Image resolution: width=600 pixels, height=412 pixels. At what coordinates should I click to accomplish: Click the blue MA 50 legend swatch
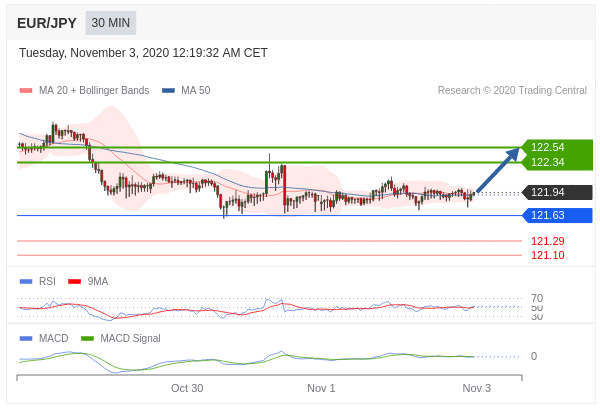tap(168, 91)
